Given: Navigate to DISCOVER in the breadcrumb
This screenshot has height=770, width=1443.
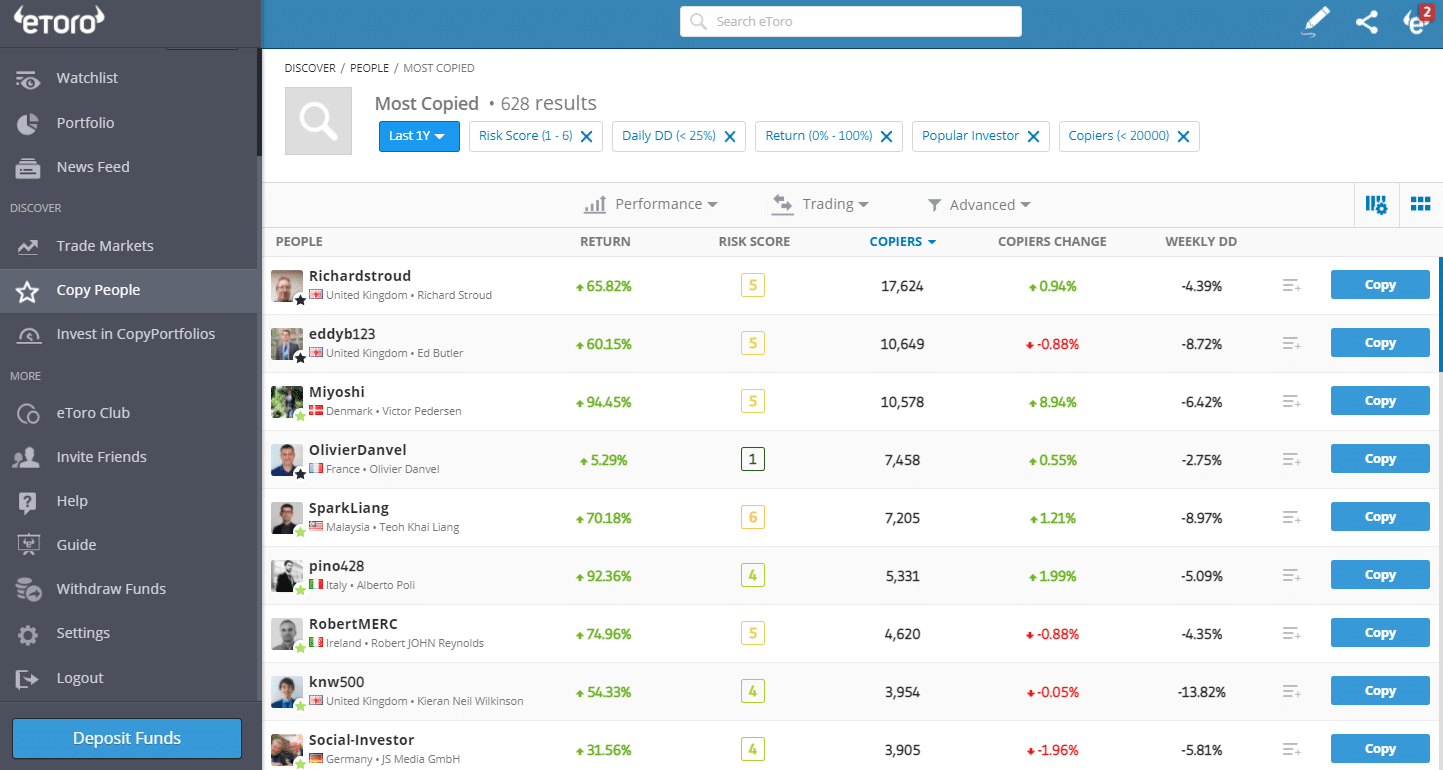Looking at the screenshot, I should [x=310, y=67].
